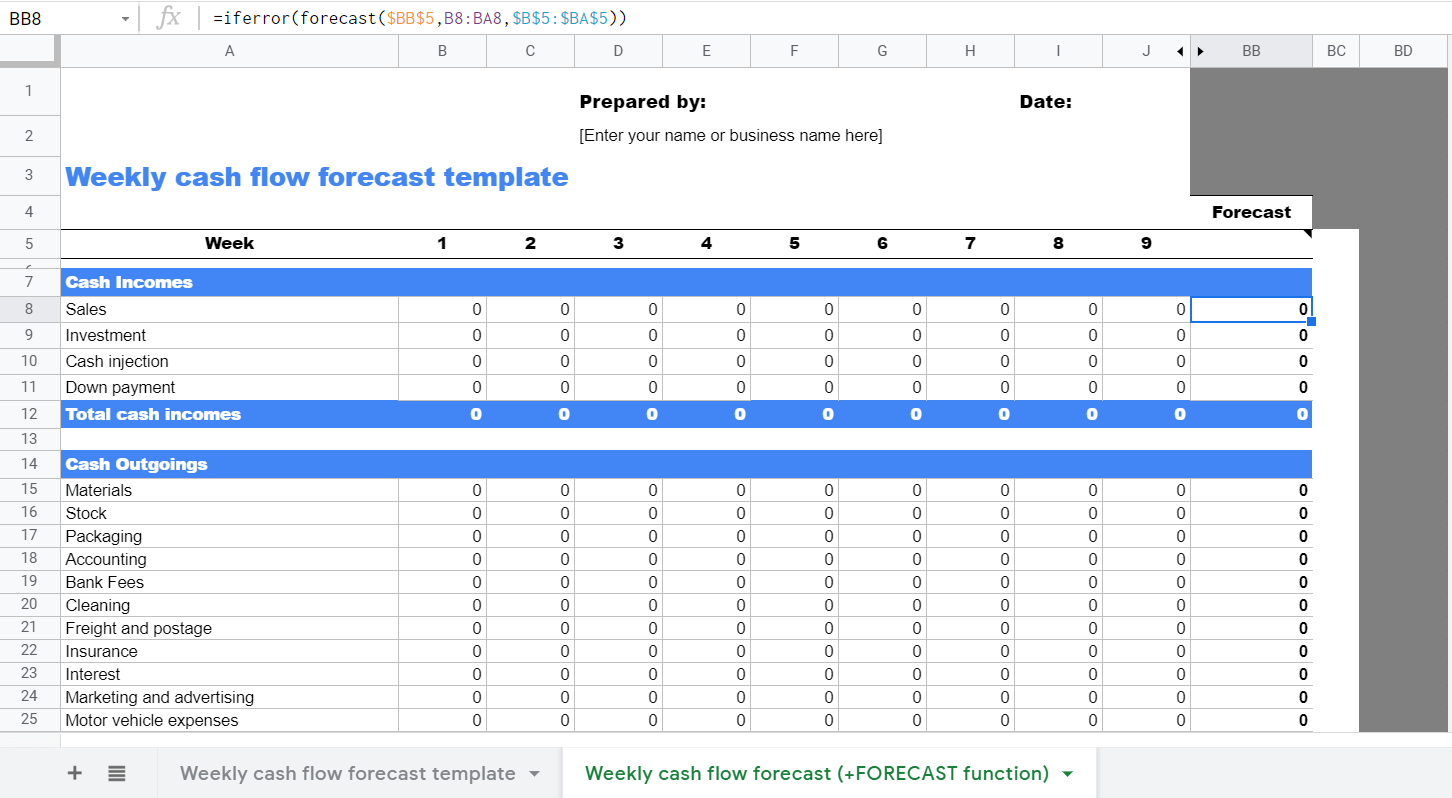Viewport: 1452px width, 798px height.
Task: Click the 'Cleaning' row label
Action: (97, 605)
